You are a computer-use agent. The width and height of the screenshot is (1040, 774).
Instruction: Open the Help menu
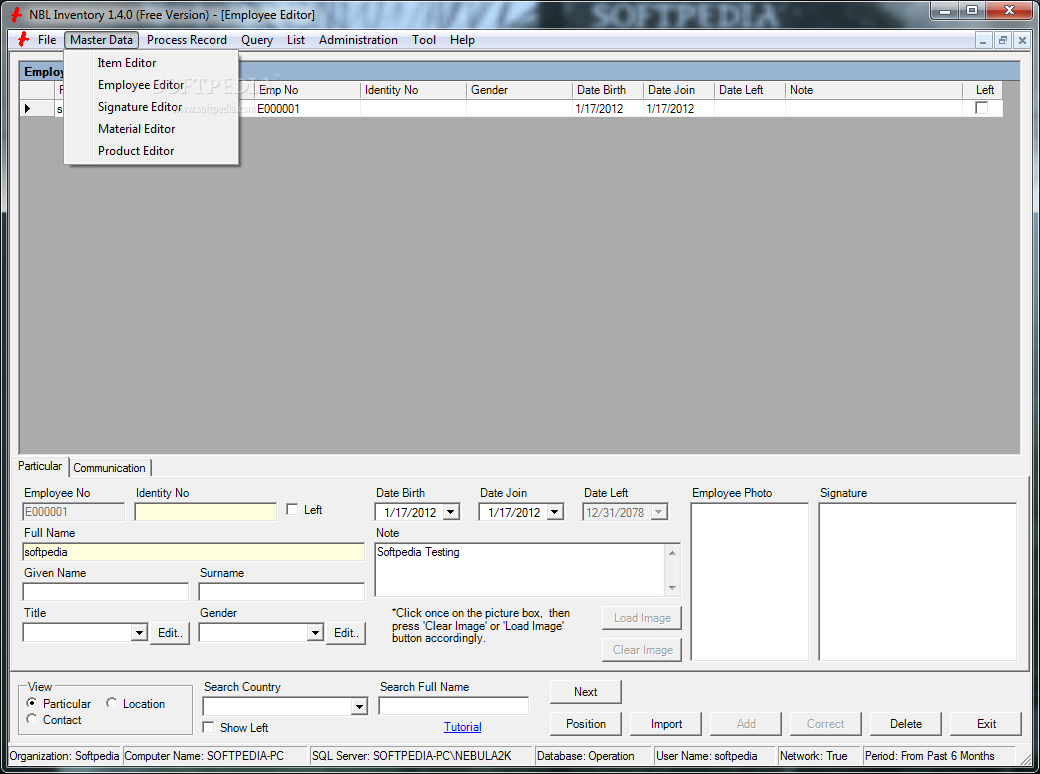coord(462,40)
